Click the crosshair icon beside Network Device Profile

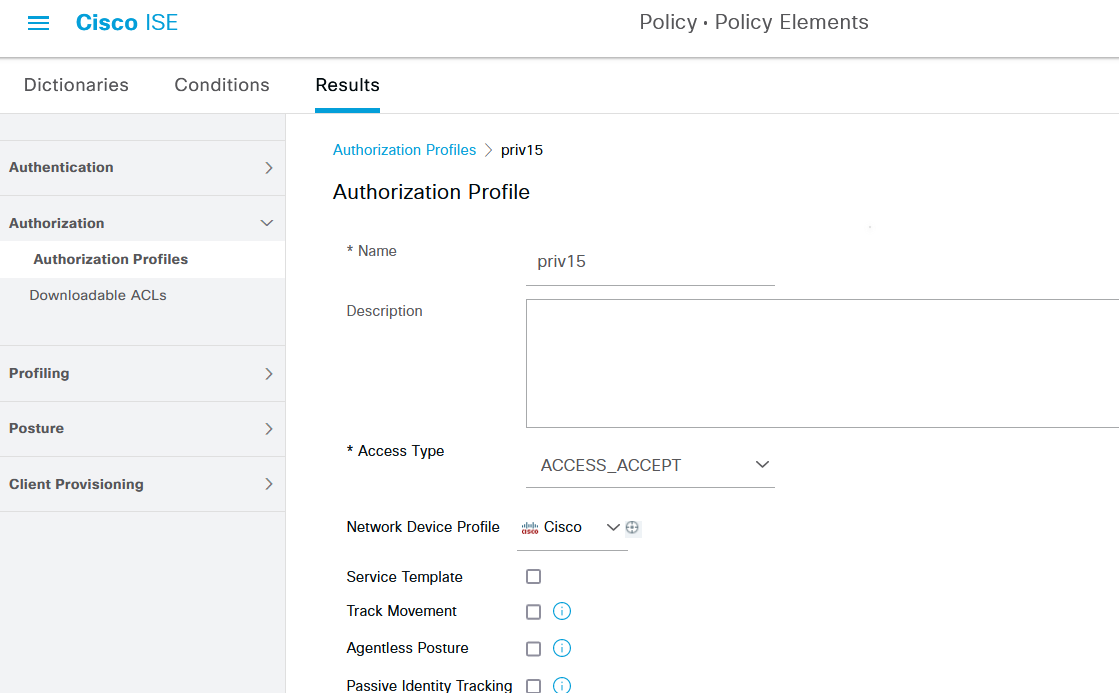point(632,527)
